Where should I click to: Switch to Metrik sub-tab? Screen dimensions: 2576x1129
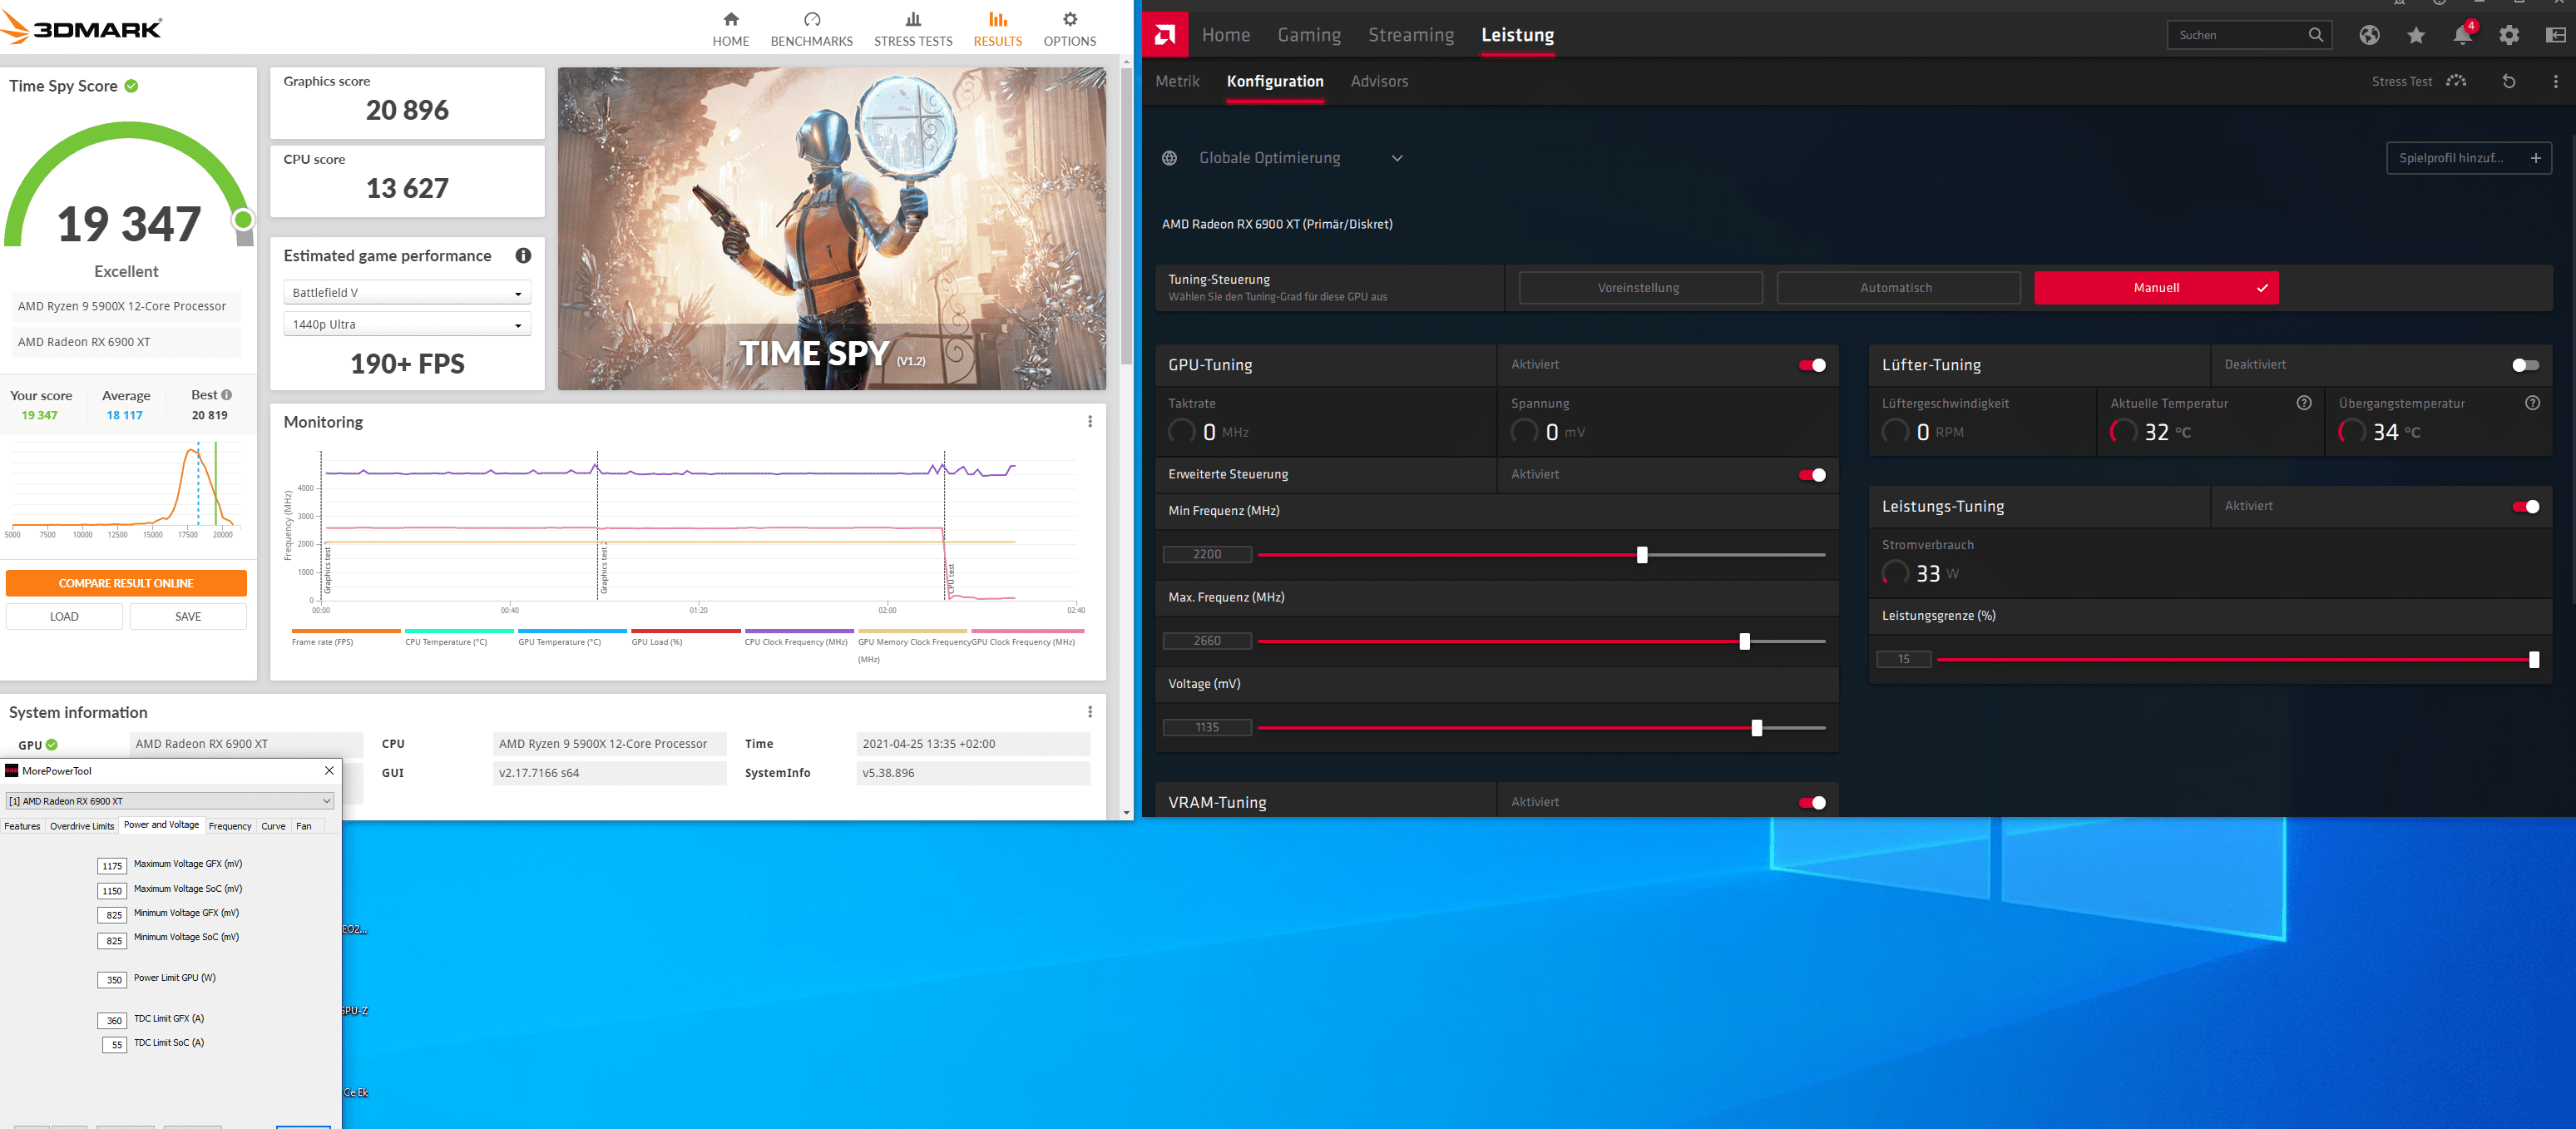pyautogui.click(x=1177, y=82)
